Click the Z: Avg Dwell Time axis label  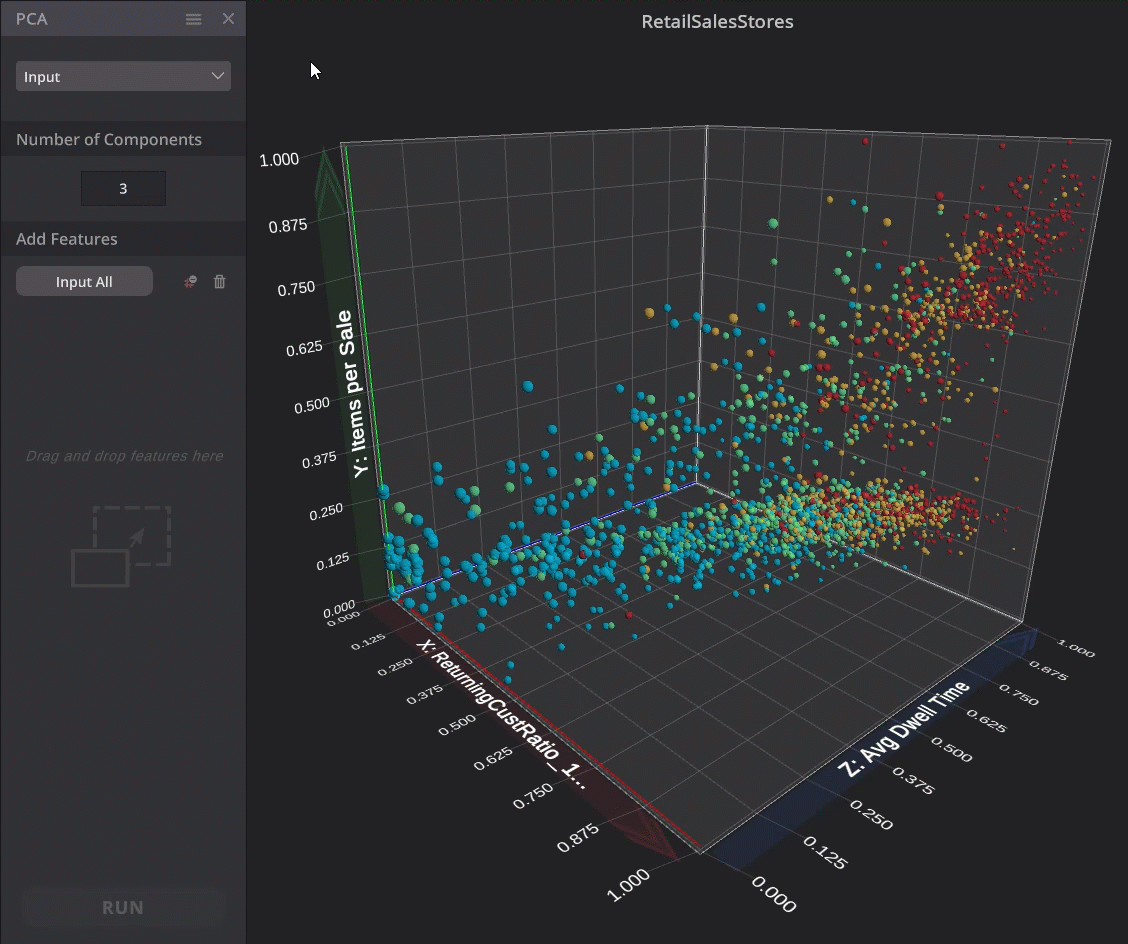pyautogui.click(x=905, y=729)
